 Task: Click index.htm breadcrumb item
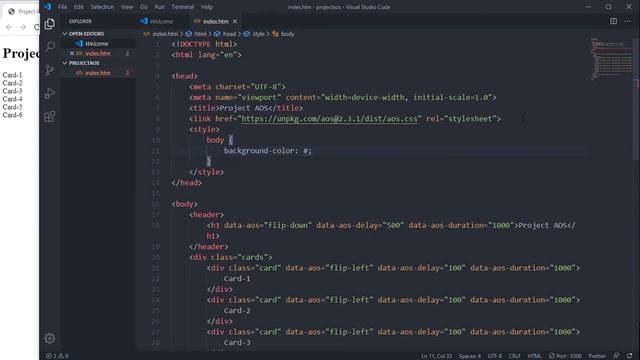[x=164, y=34]
